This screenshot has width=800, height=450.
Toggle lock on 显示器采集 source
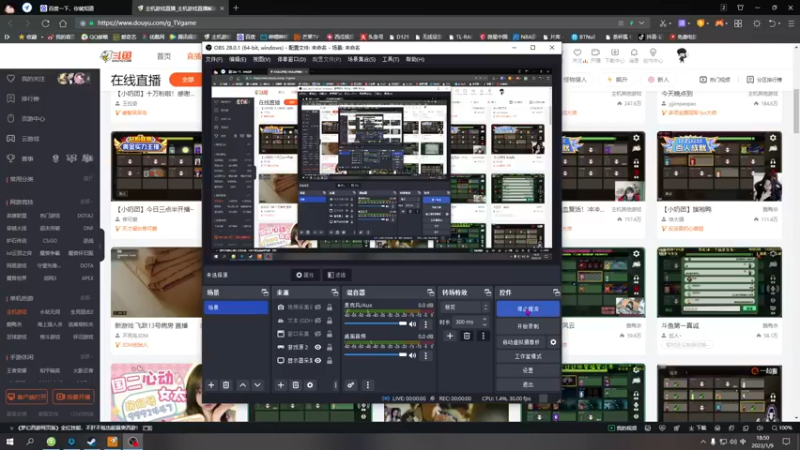coord(330,360)
